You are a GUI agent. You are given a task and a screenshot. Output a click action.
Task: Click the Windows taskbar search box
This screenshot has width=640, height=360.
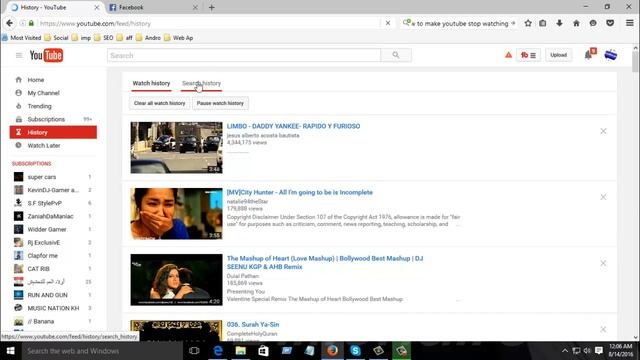[101, 351]
